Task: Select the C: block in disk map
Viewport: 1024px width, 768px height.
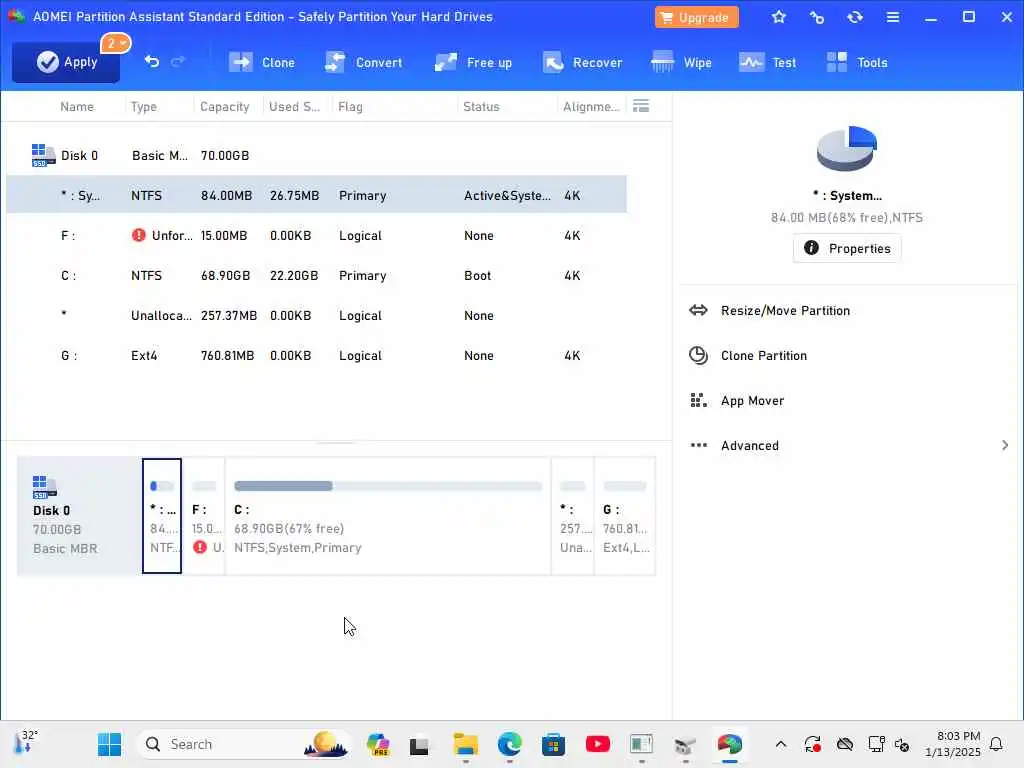Action: coord(388,516)
